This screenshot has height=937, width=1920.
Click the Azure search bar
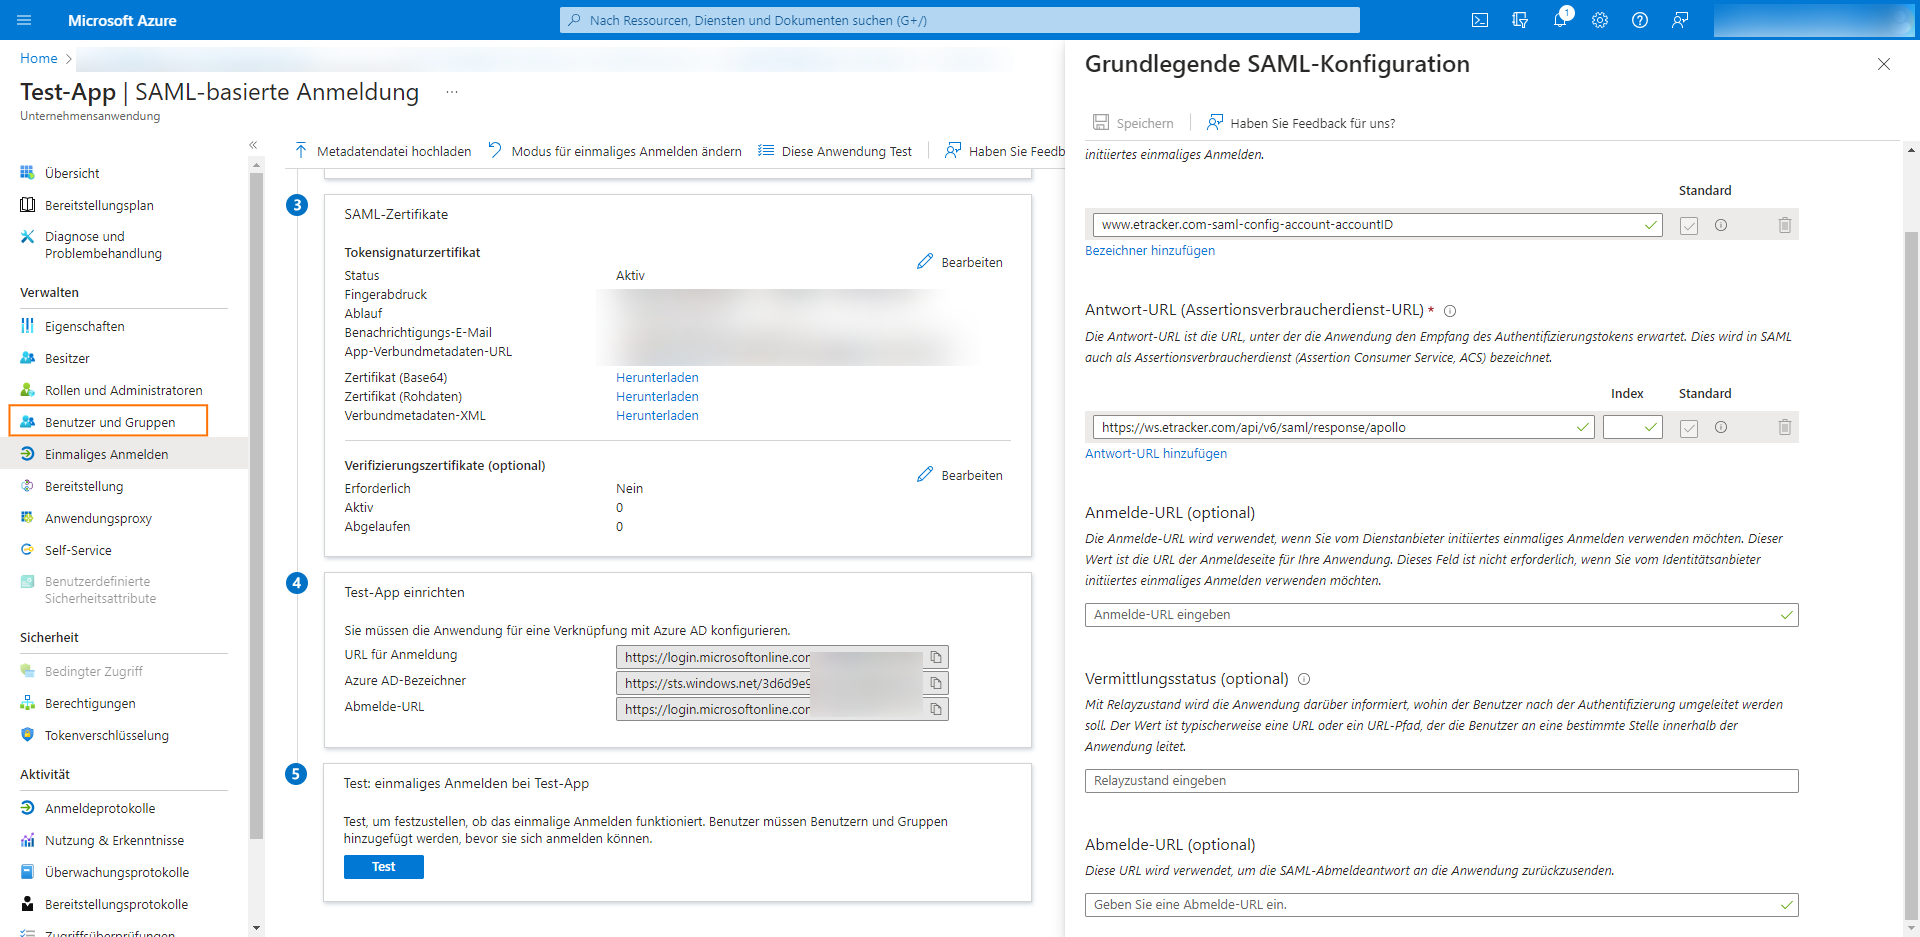click(960, 20)
